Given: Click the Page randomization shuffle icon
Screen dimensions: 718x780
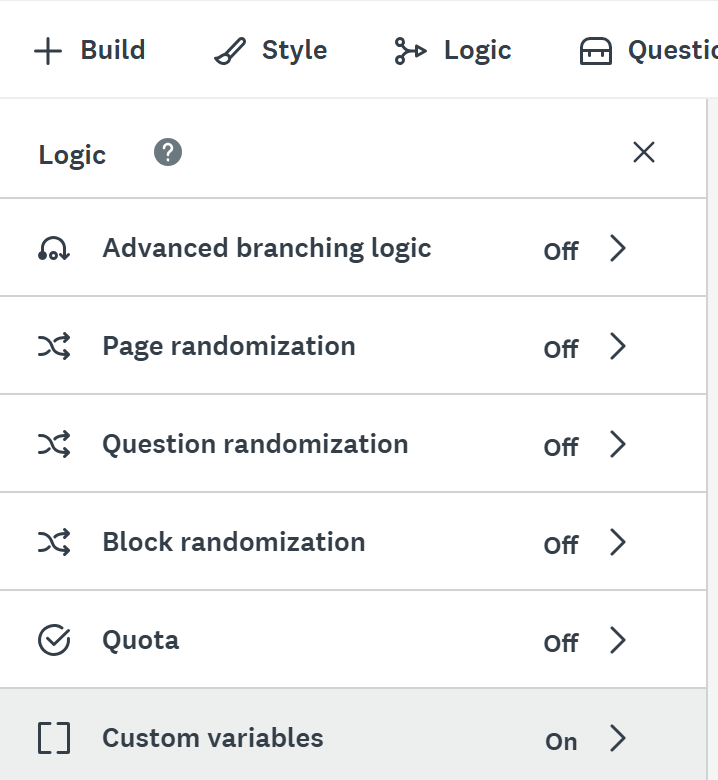Looking at the screenshot, I should (x=53, y=347).
